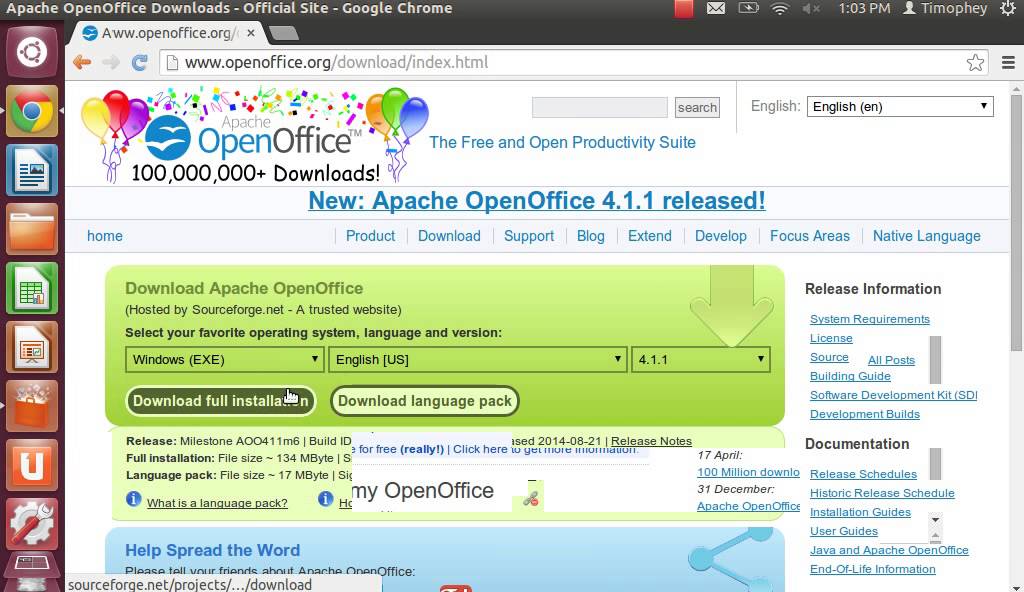Click the OpenOffice logo image
The height and width of the screenshot is (592, 1024).
click(255, 135)
